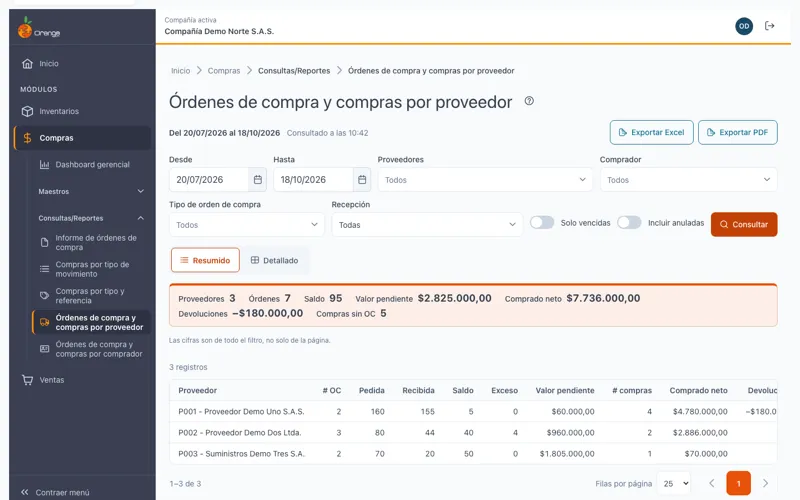Click the Informe de órdenes de compra document icon
800x500 pixels.
44,242
